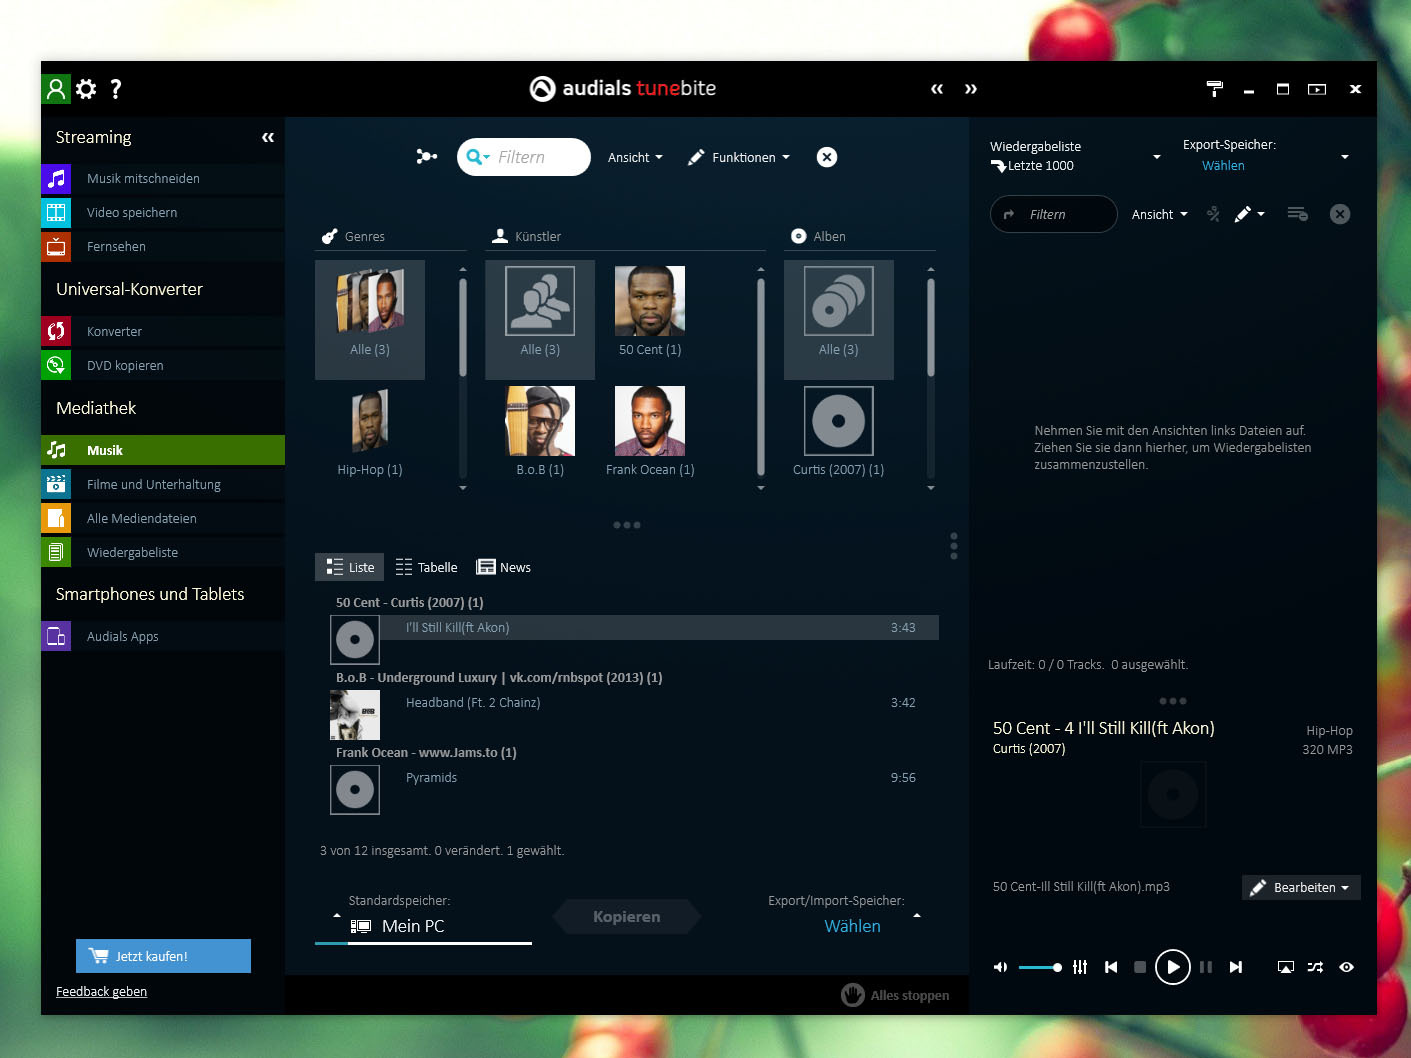Go to the previous track
This screenshot has width=1411, height=1058.
pos(1111,967)
